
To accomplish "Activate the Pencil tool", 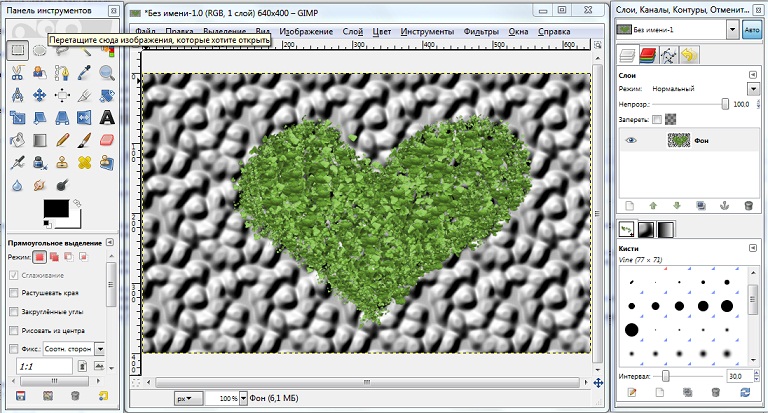I will tap(62, 140).
